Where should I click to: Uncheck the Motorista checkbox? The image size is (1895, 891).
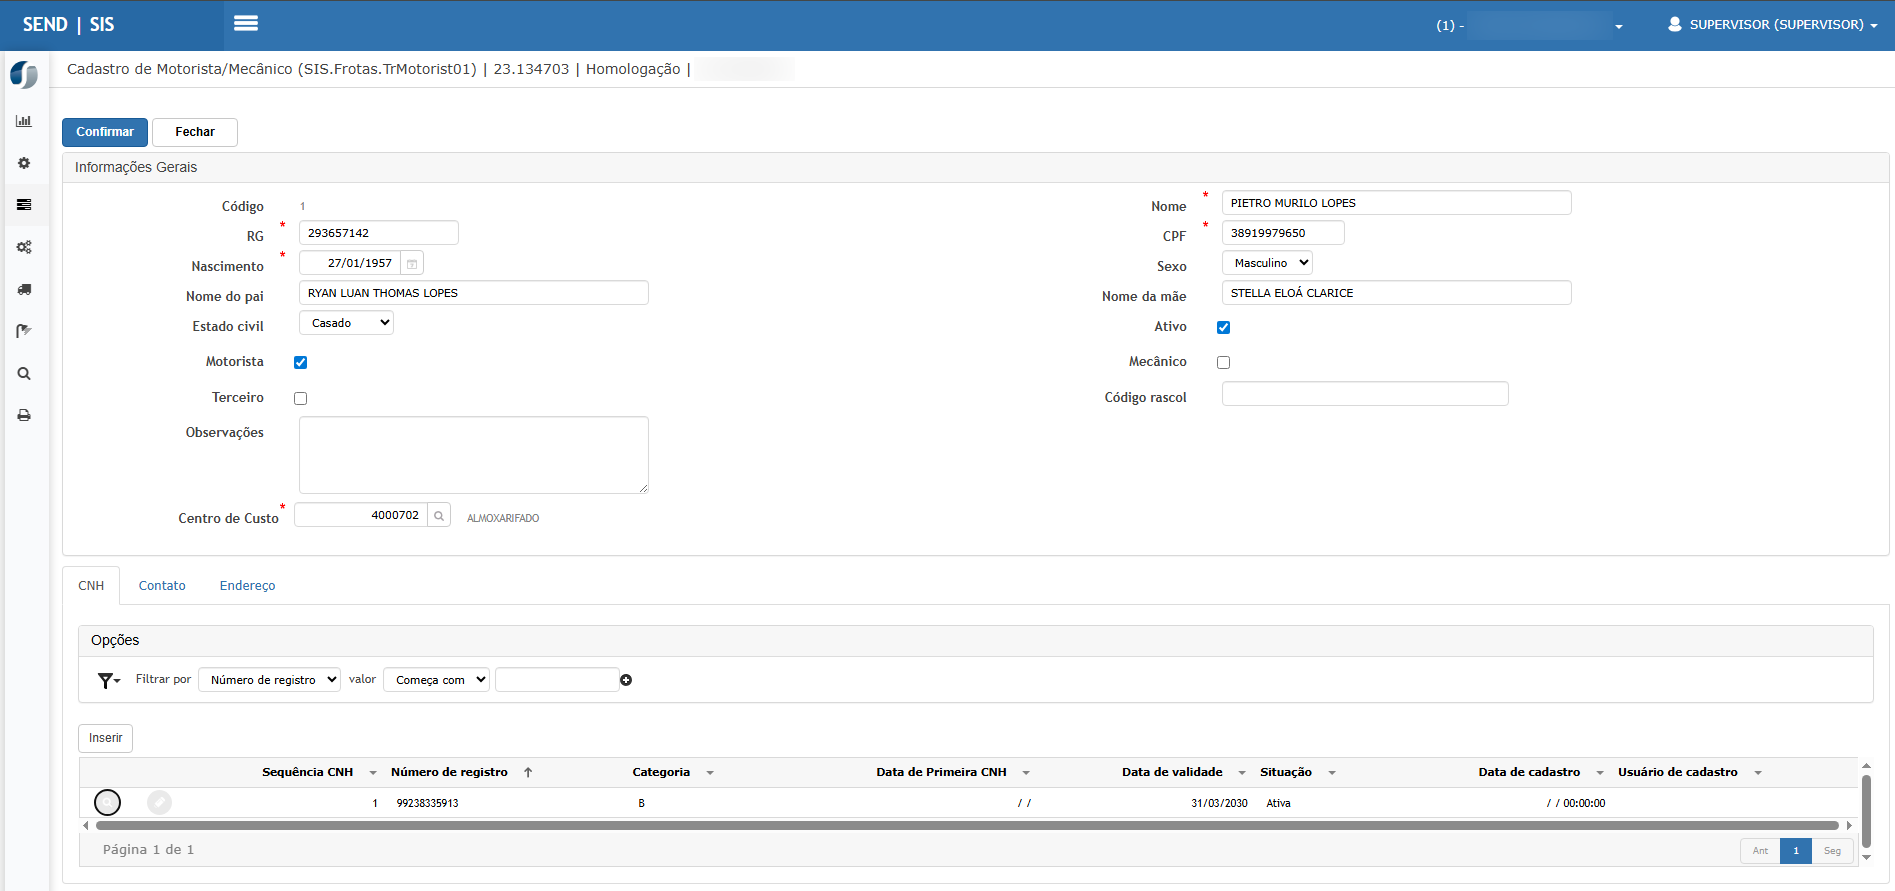coord(301,363)
